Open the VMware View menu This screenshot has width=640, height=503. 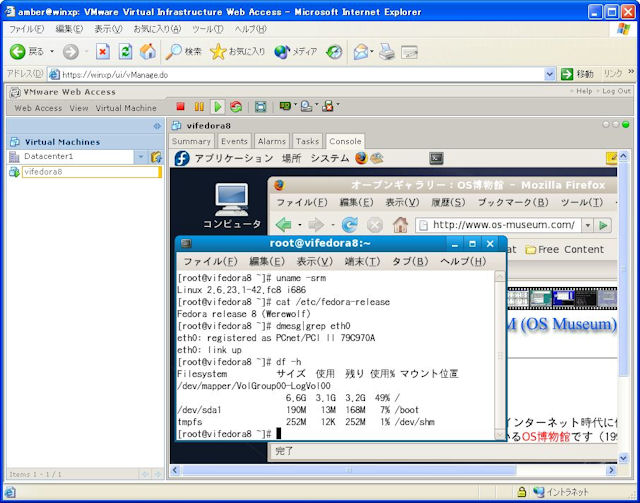coord(79,108)
